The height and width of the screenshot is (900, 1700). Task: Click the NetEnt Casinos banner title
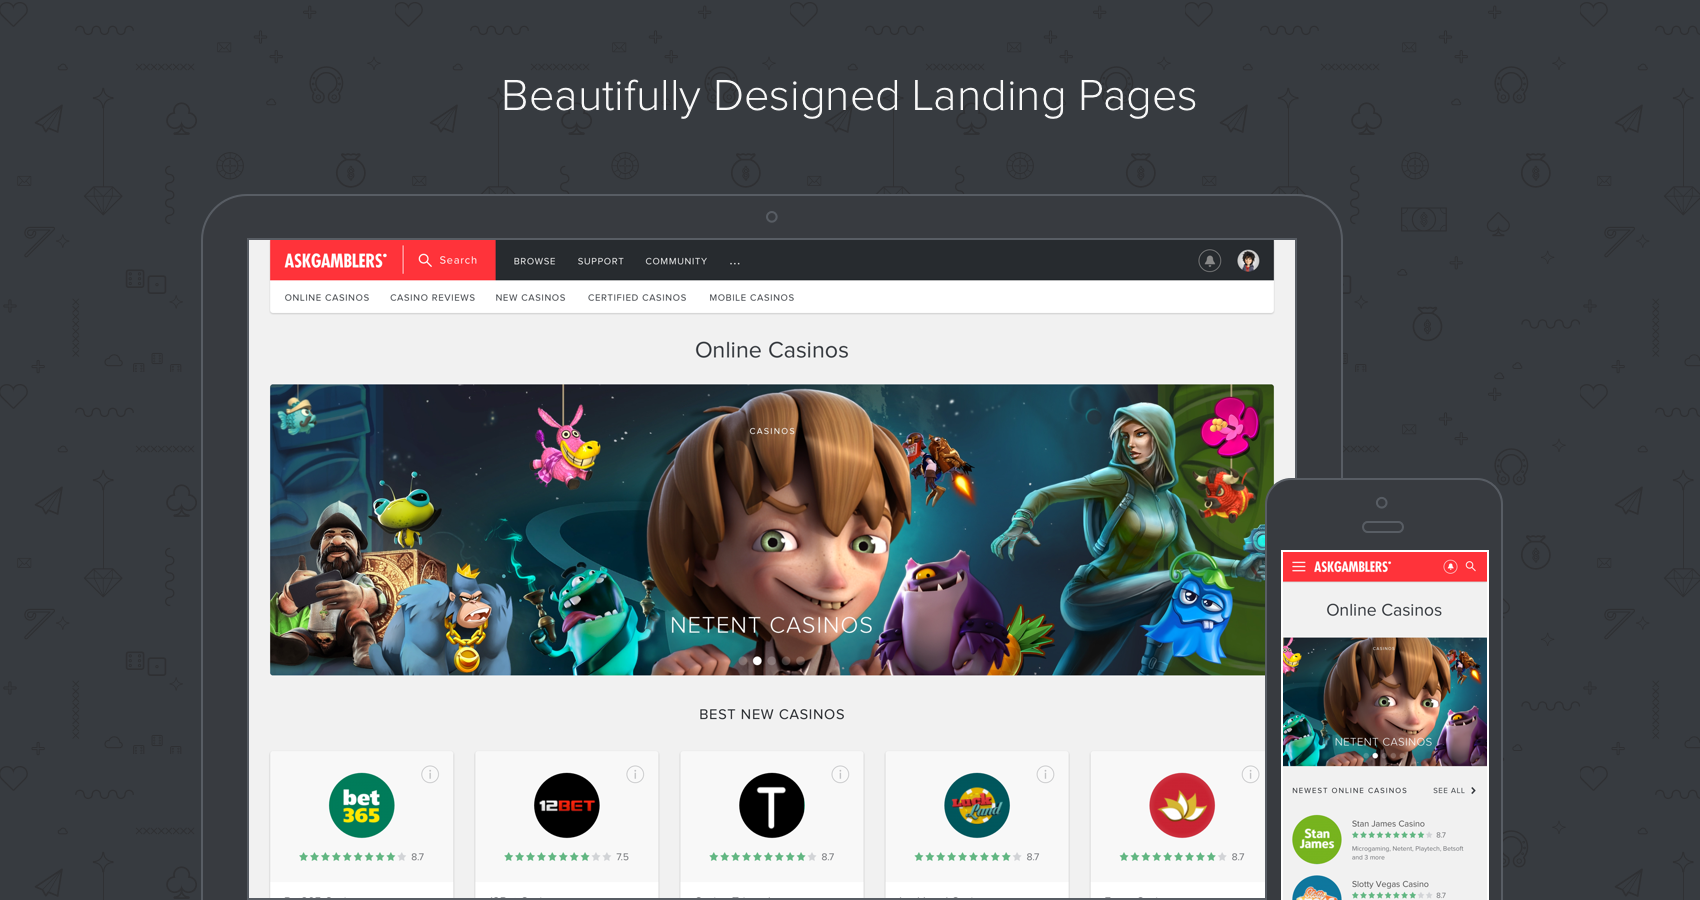[771, 625]
